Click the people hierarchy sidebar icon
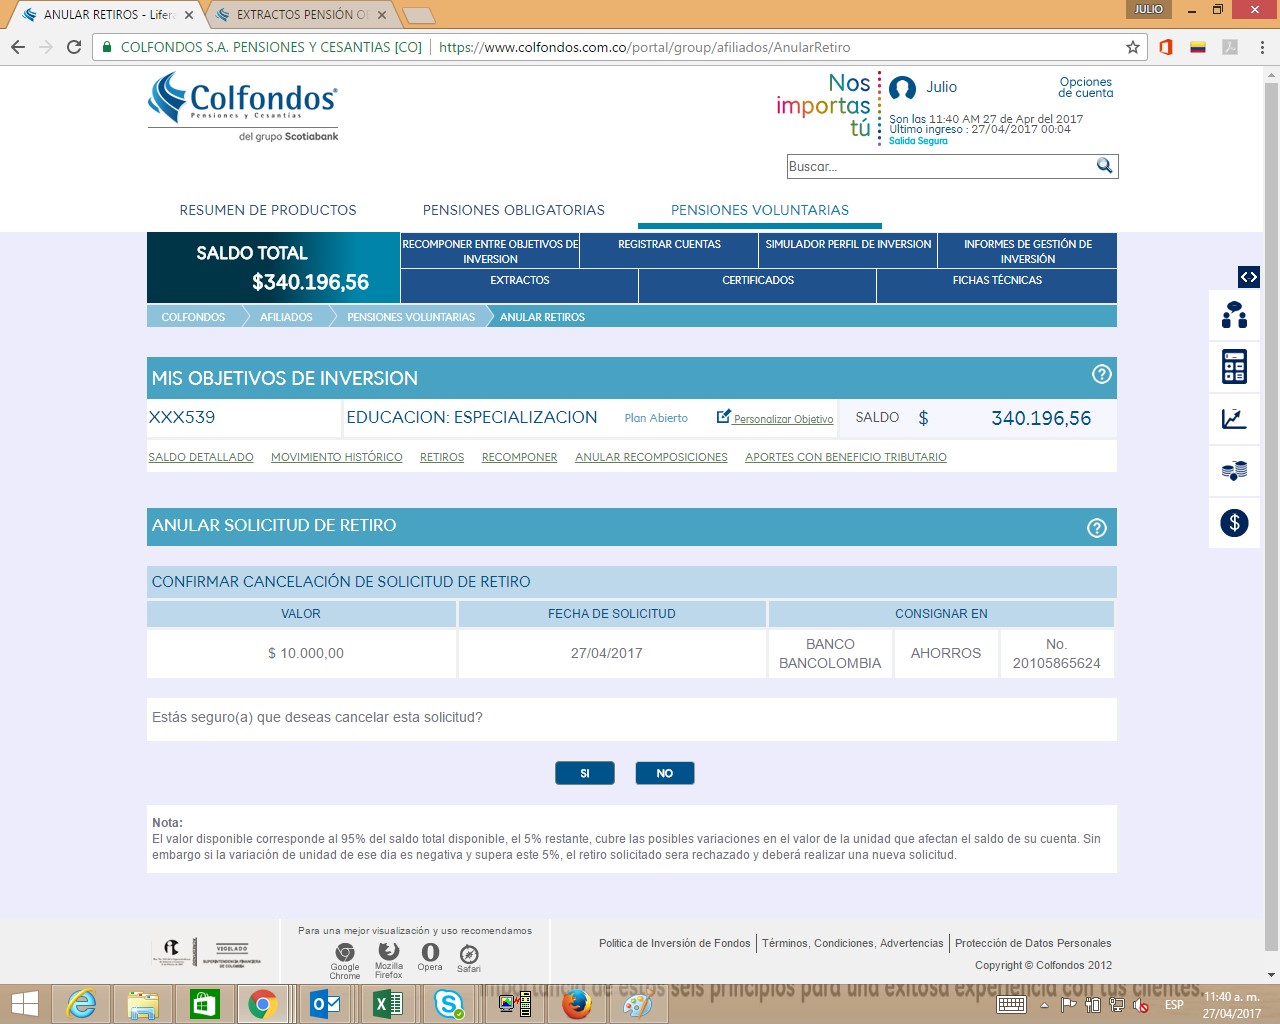Image resolution: width=1280 pixels, height=1024 pixels. point(1234,315)
